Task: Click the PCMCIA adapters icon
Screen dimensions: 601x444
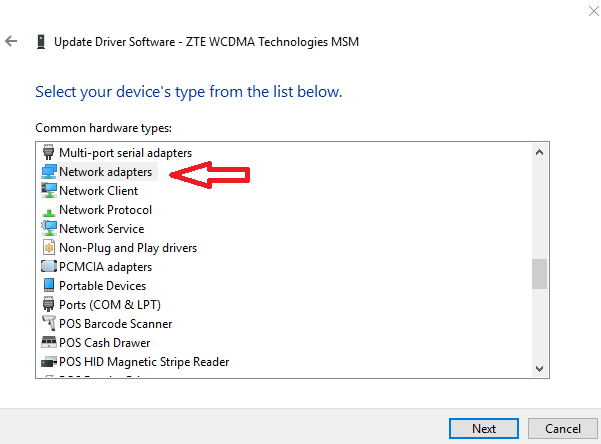Action: point(49,267)
